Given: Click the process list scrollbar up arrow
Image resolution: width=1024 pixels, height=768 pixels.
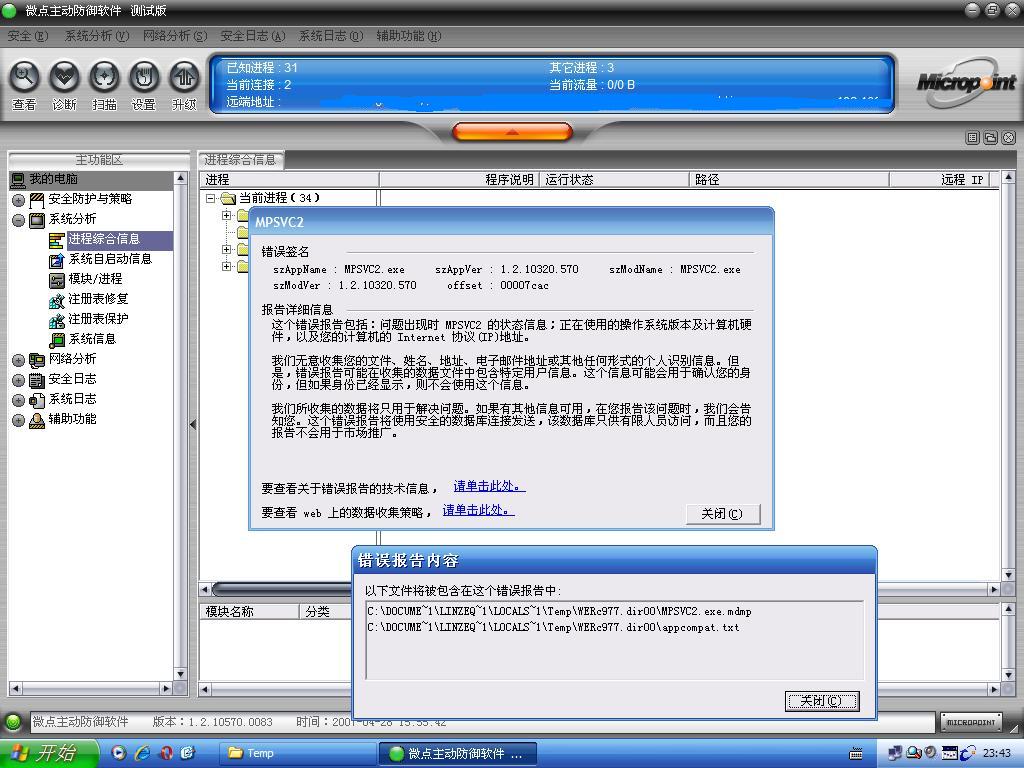Looking at the screenshot, I should click(1009, 178).
